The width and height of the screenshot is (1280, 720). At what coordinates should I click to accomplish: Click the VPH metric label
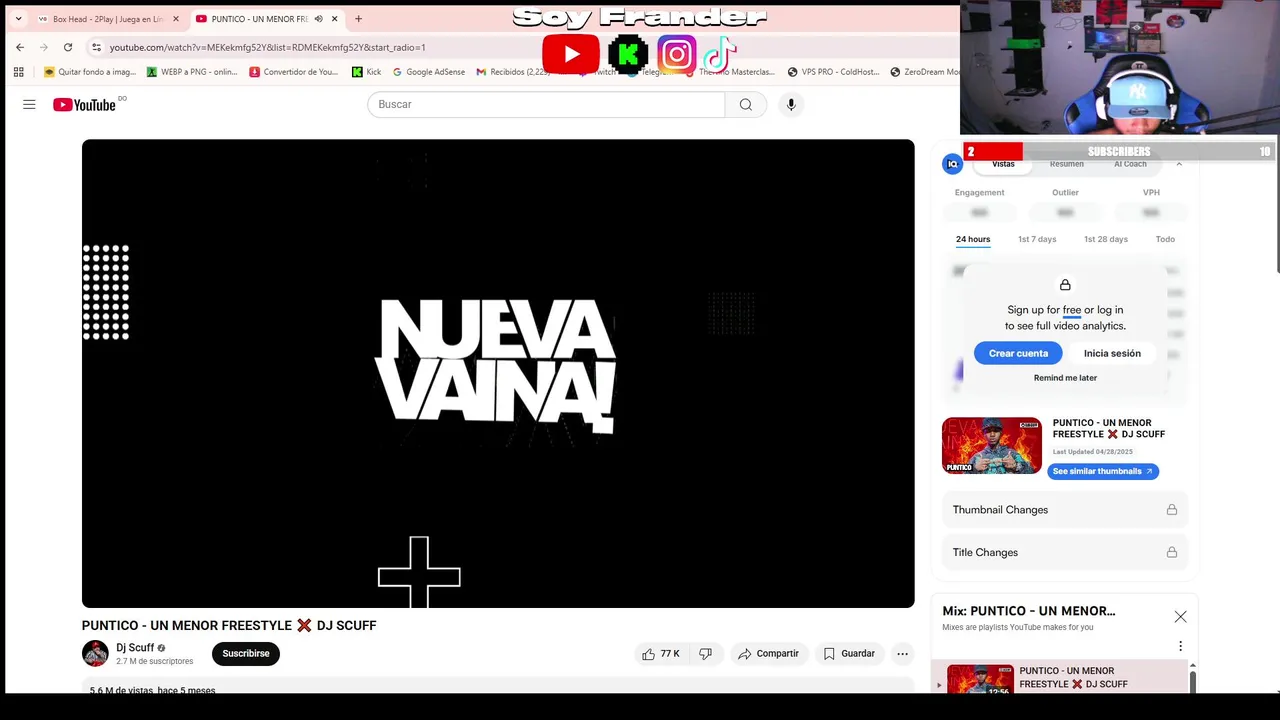point(1151,192)
